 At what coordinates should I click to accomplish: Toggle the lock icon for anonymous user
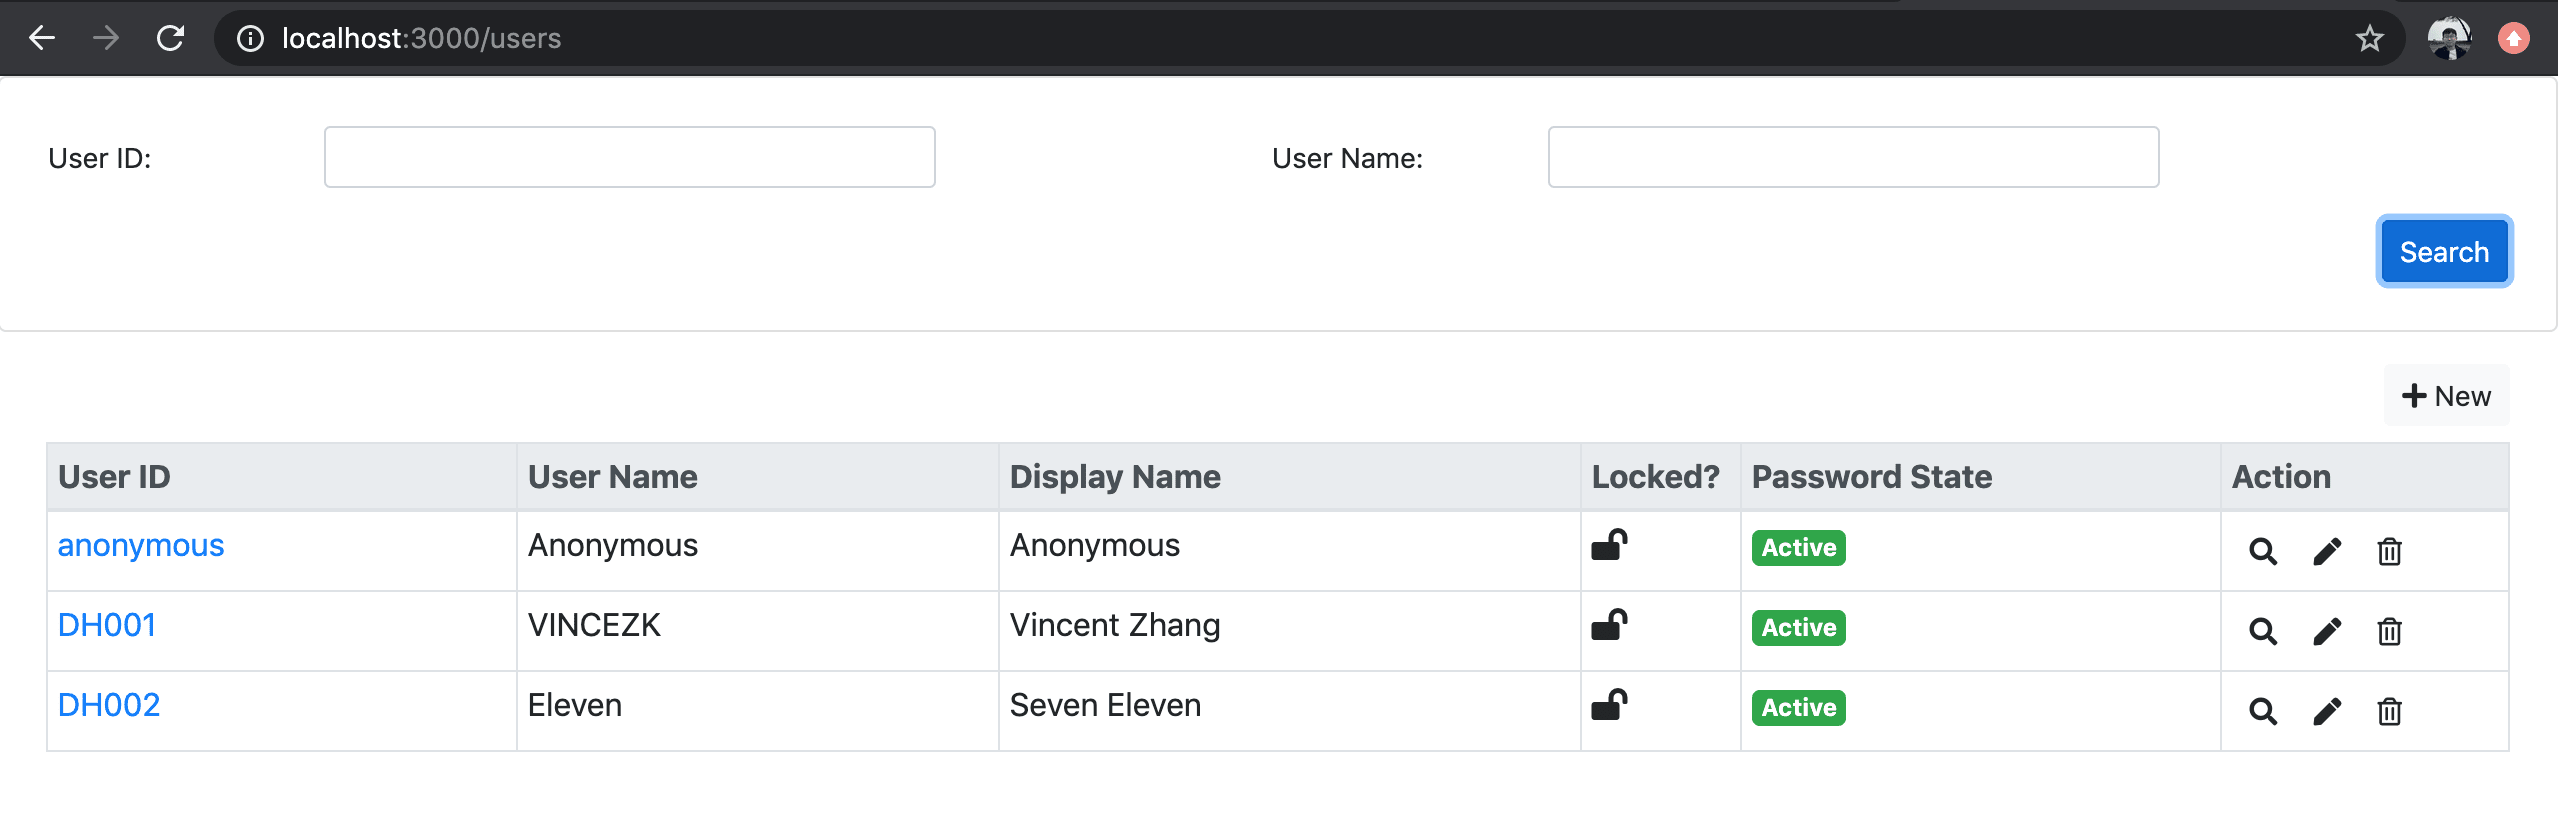pyautogui.click(x=1609, y=545)
